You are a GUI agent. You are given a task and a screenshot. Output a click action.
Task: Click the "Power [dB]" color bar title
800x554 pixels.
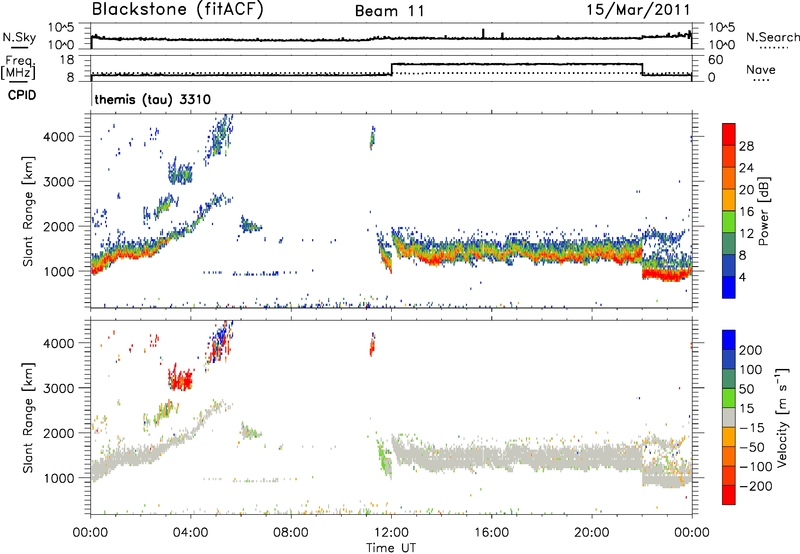pyautogui.click(x=763, y=211)
